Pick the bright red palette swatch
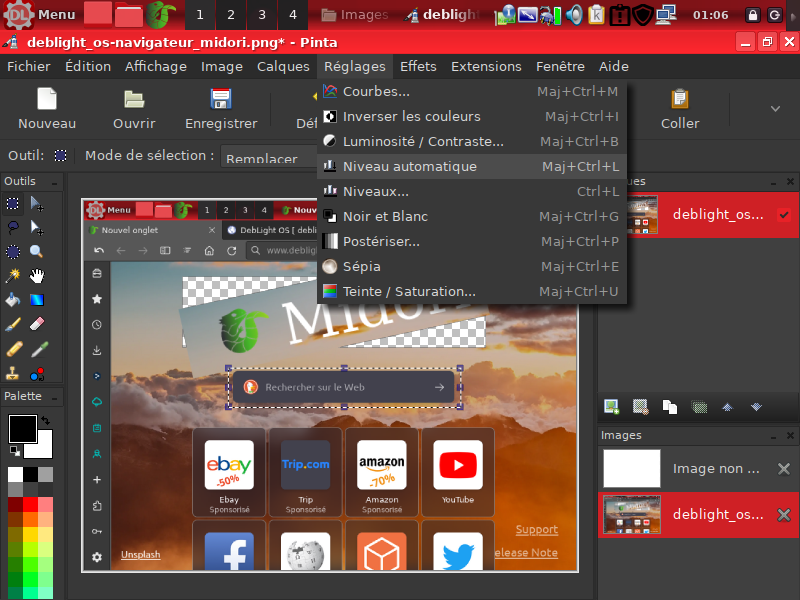The height and width of the screenshot is (600, 800). (x=30, y=504)
